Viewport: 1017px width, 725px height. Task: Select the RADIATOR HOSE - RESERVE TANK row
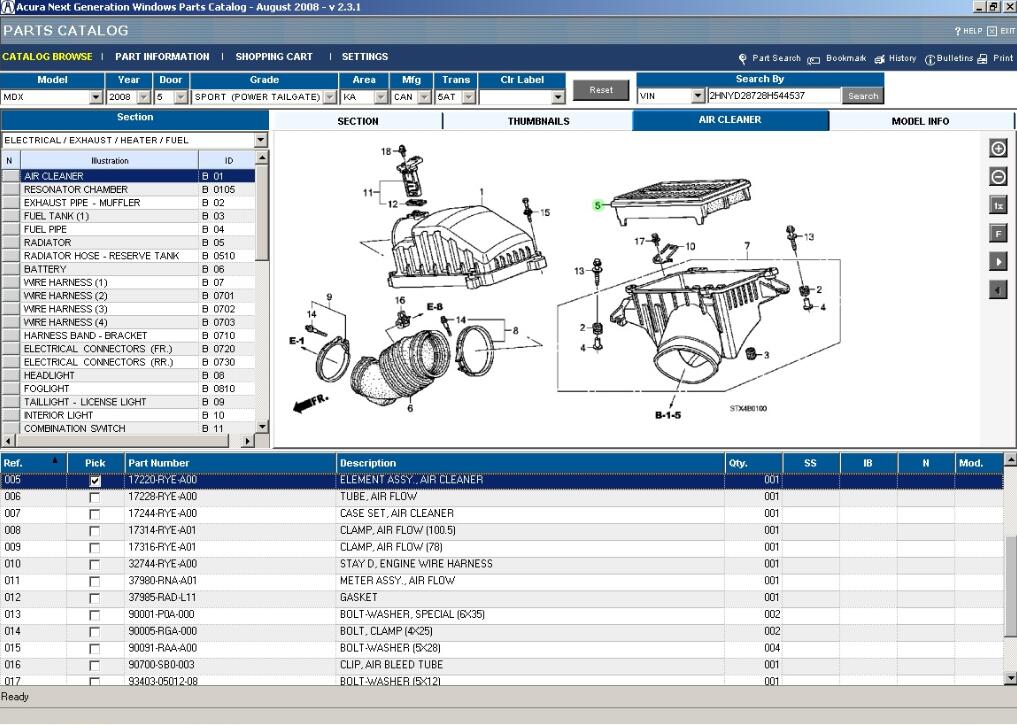pyautogui.click(x=128, y=256)
